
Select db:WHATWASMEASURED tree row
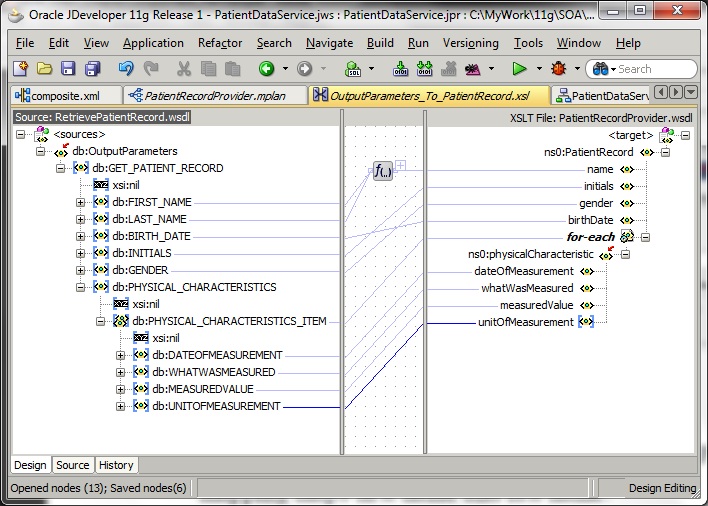(x=214, y=372)
